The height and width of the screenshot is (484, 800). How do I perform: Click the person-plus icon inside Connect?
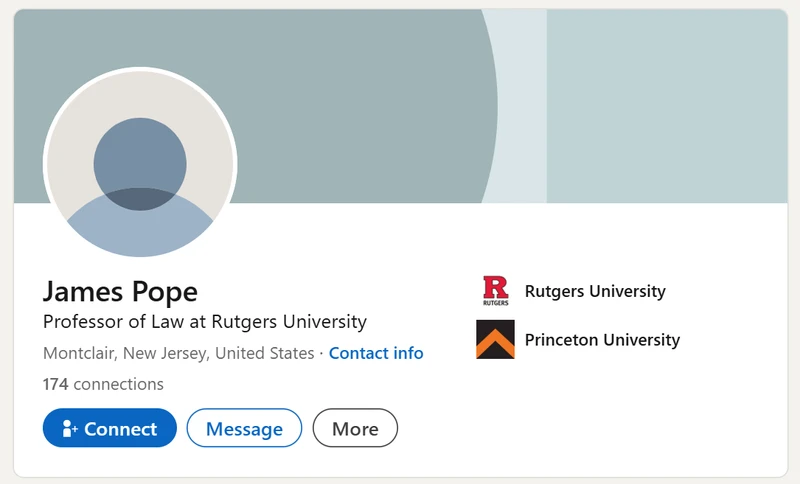pyautogui.click(x=69, y=428)
